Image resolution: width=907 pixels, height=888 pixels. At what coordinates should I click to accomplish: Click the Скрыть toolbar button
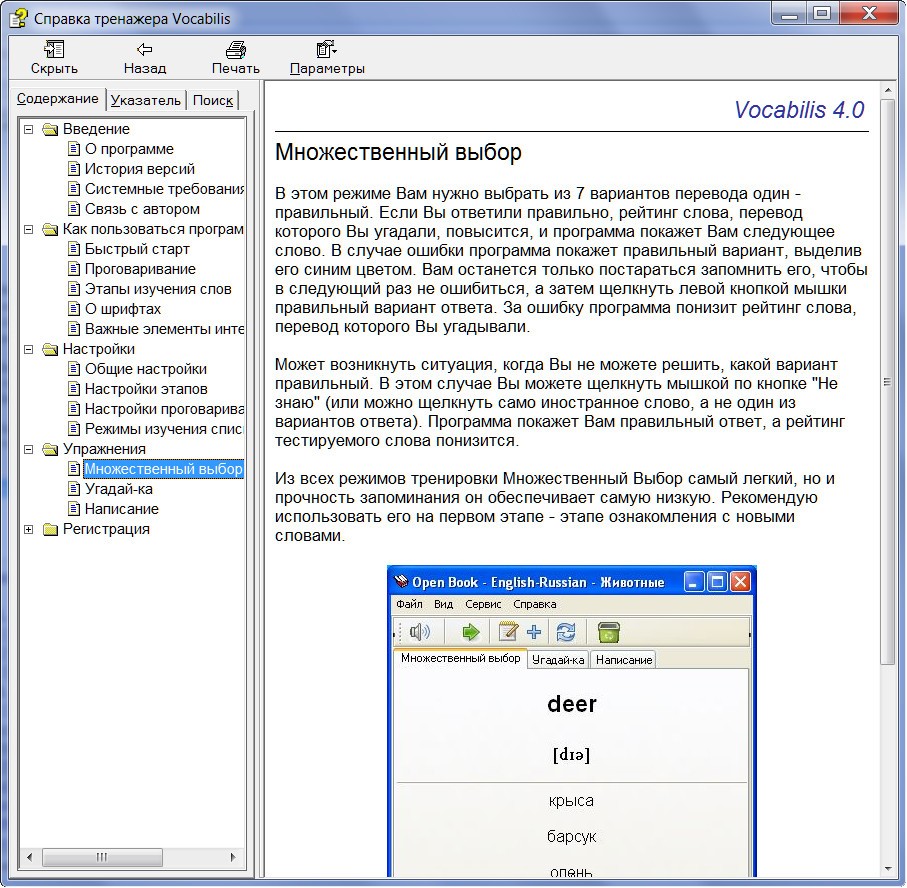[54, 58]
